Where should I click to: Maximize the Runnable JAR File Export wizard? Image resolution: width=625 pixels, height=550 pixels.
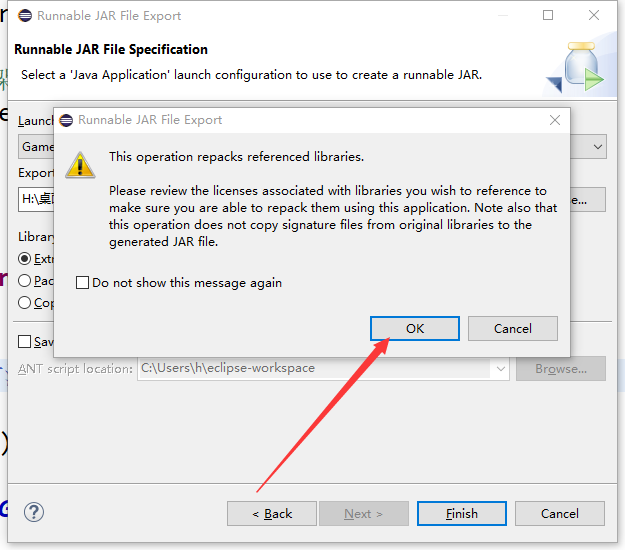tap(548, 15)
